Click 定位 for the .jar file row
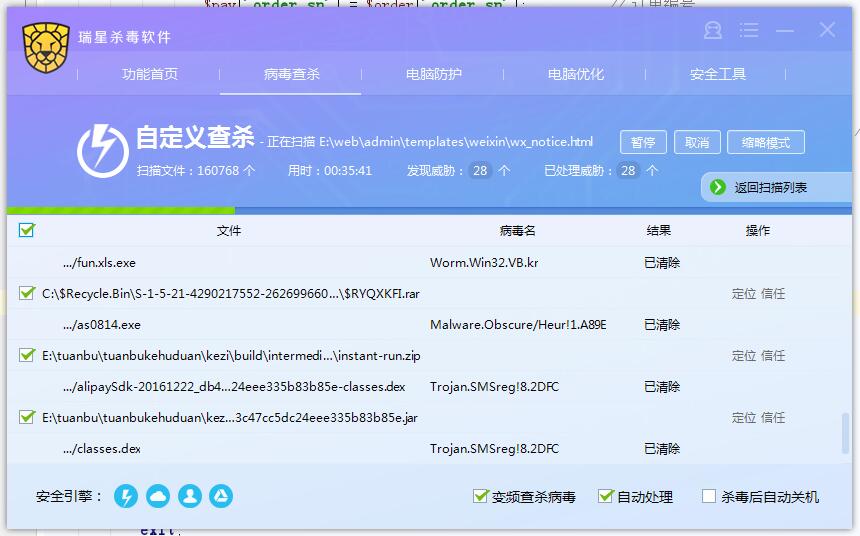Viewport: 860px width, 536px height. 744,418
